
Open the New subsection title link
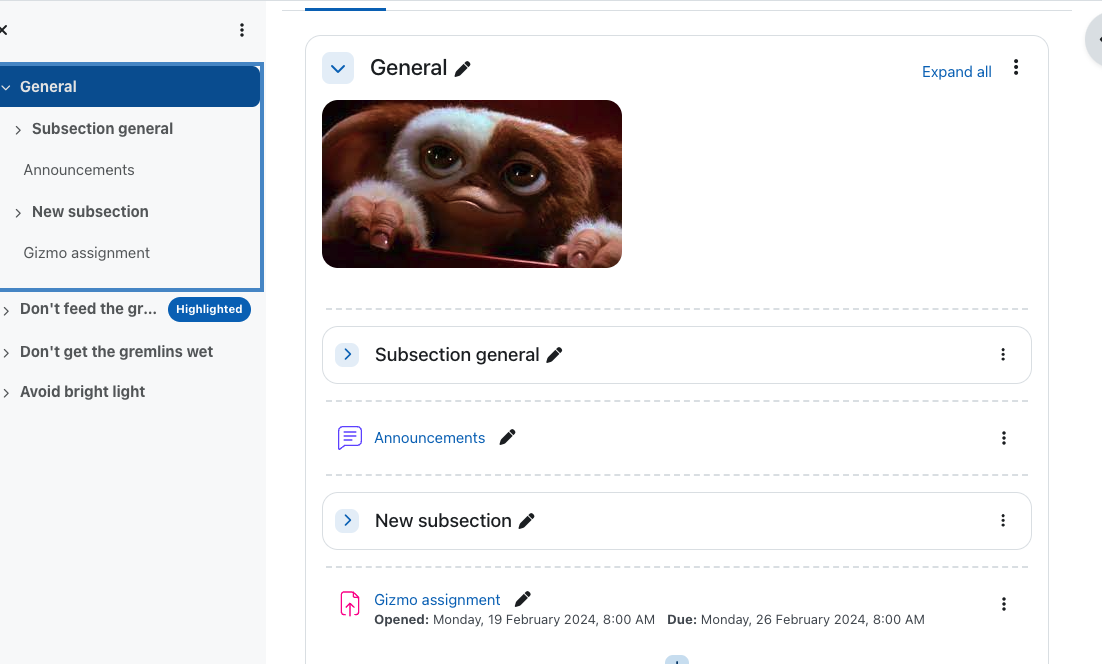click(443, 521)
